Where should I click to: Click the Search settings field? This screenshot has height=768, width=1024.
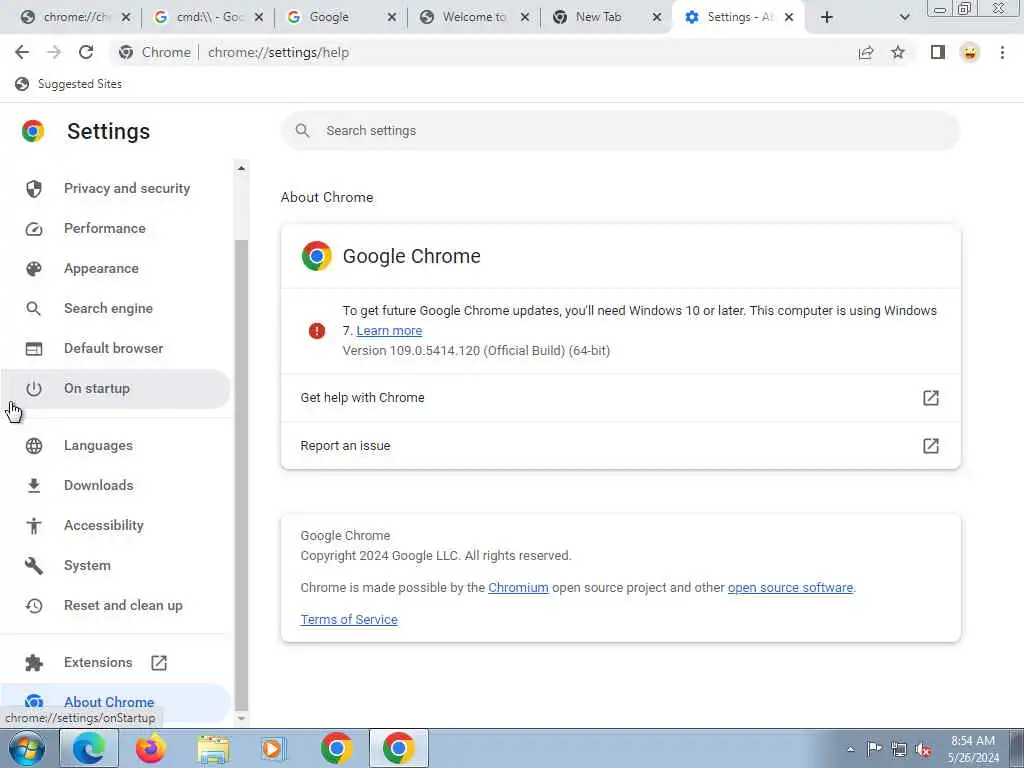[x=620, y=131]
